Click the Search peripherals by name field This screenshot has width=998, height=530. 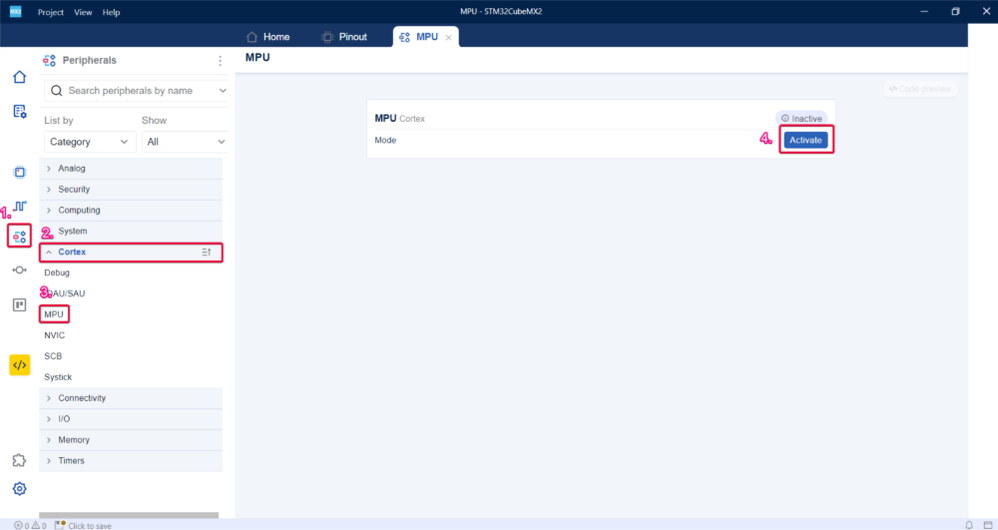click(x=136, y=91)
